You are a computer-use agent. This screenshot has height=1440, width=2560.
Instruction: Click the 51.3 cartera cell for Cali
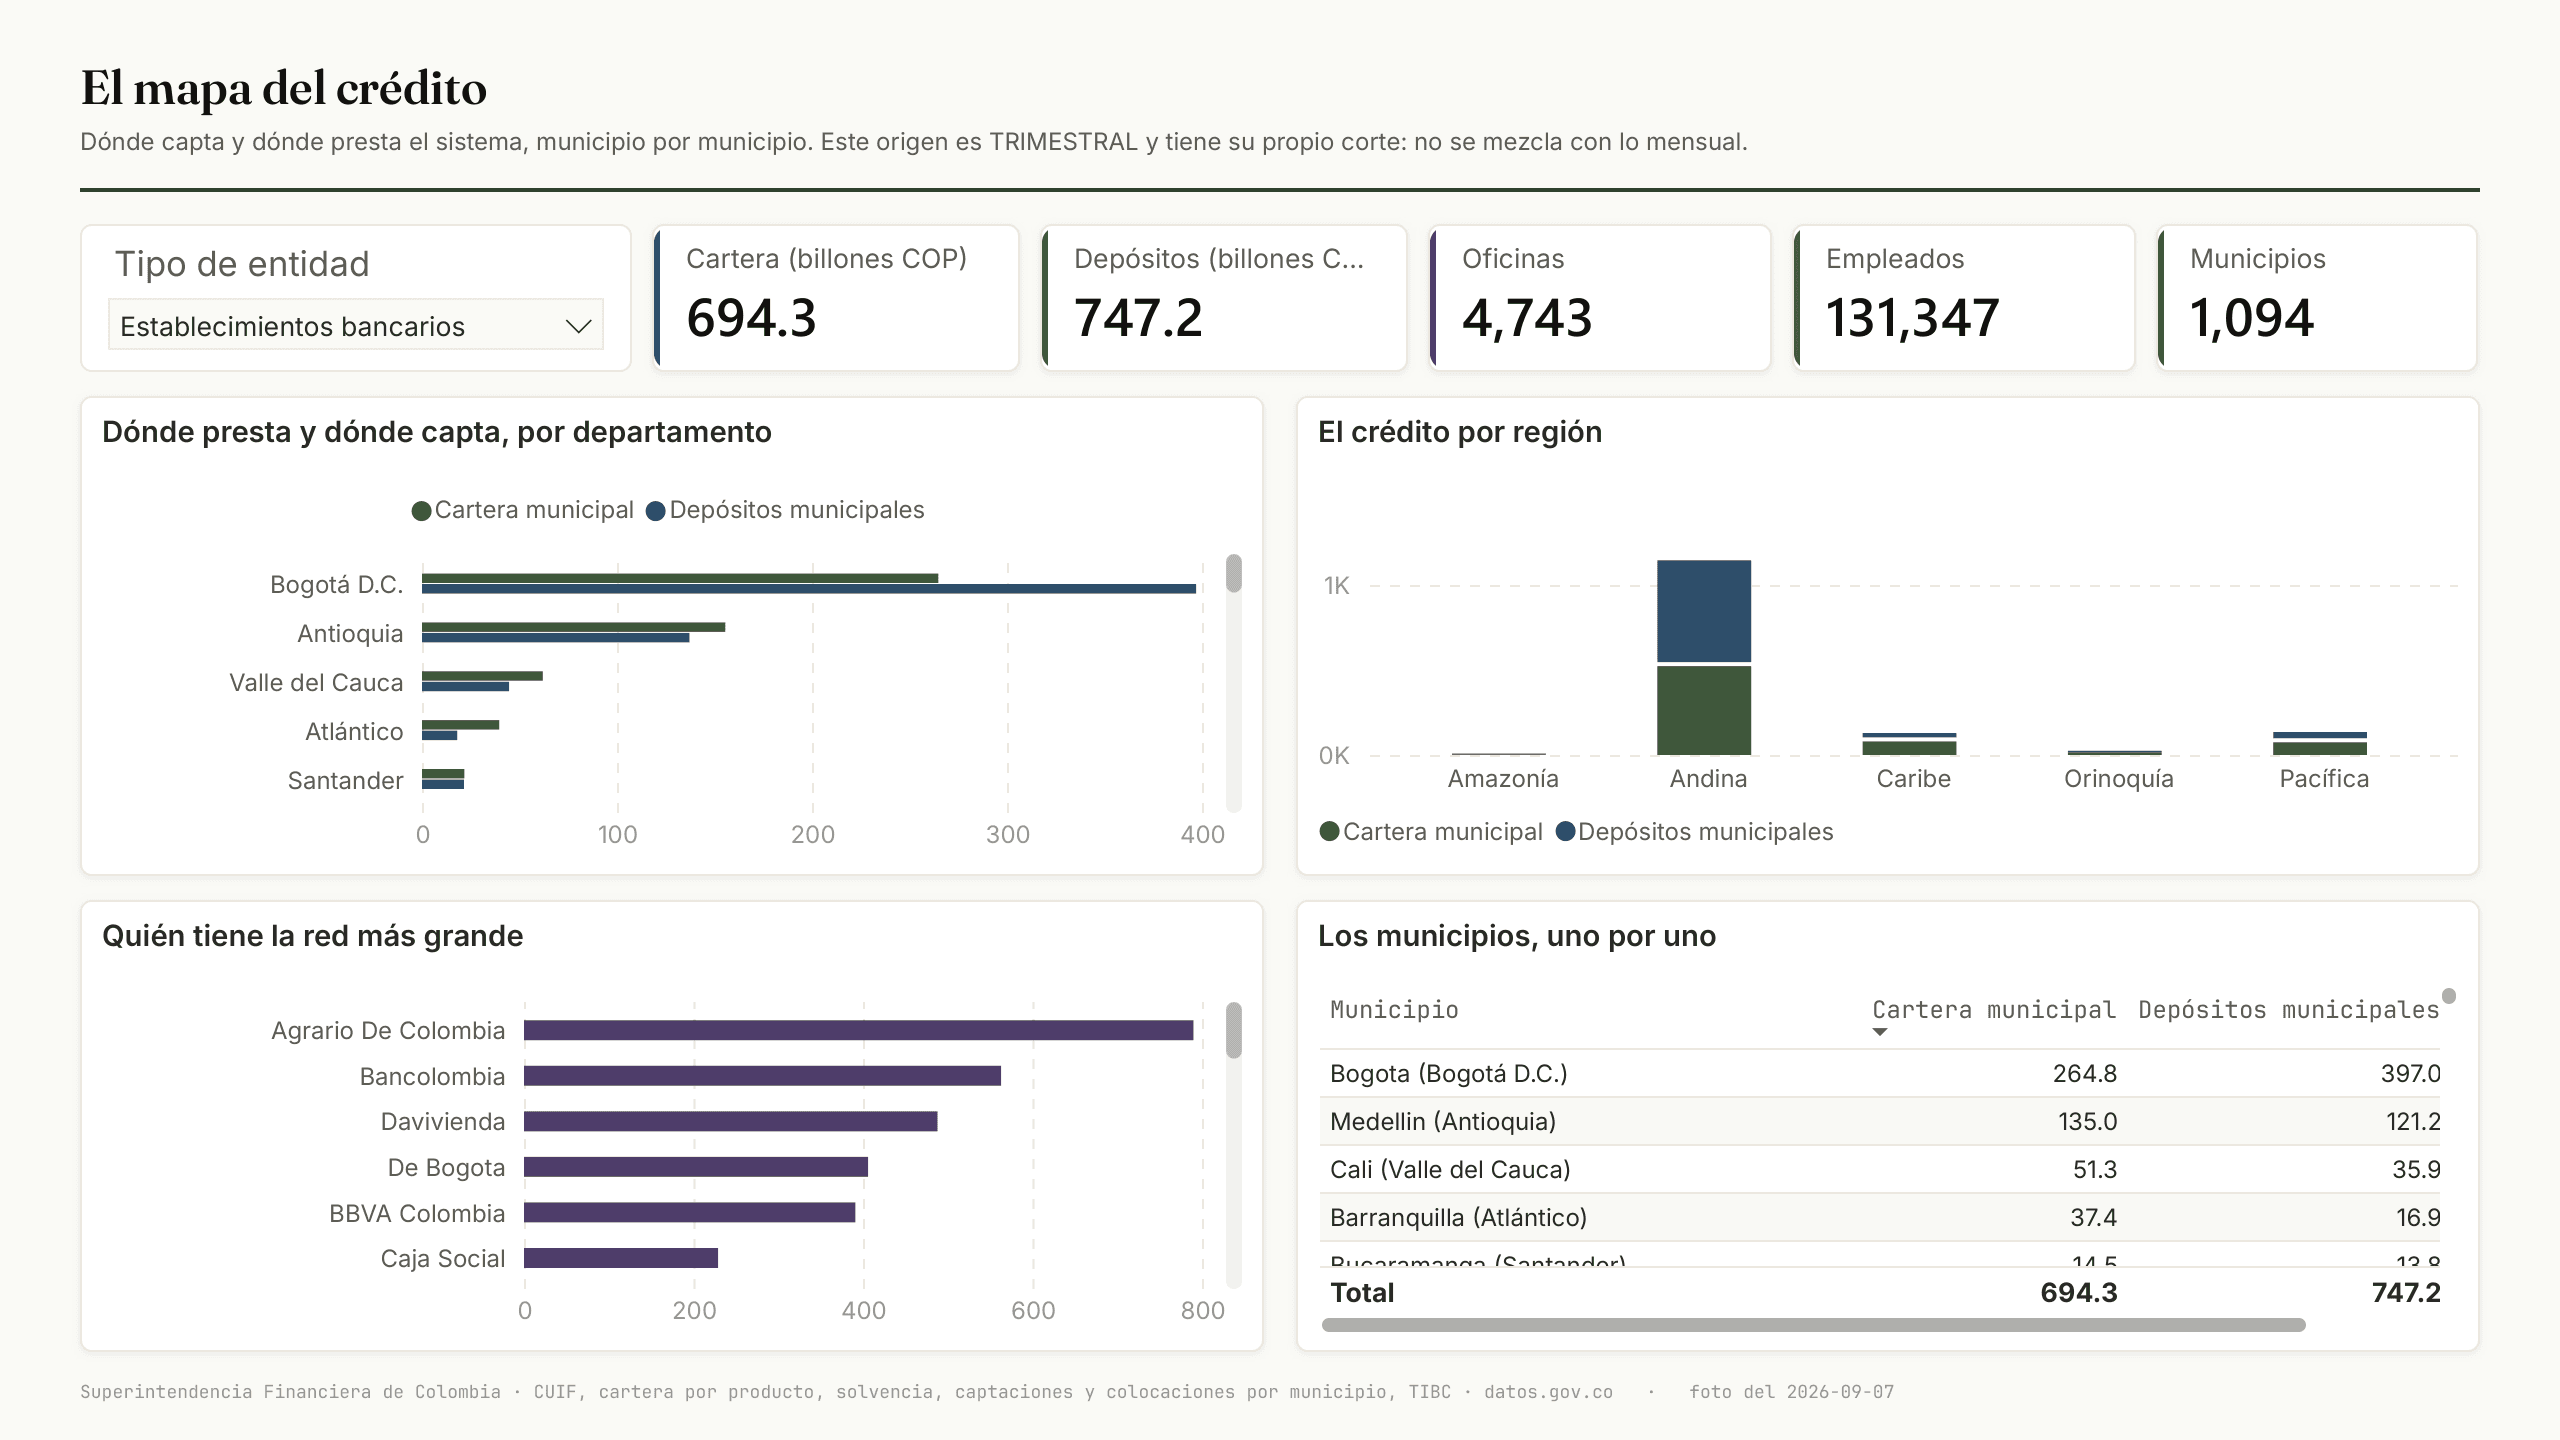click(2095, 1170)
